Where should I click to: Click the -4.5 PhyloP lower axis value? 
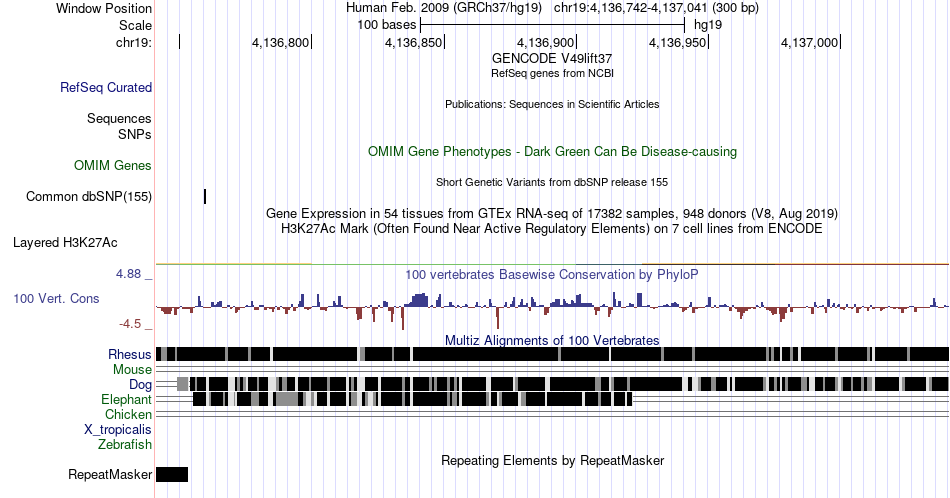130,324
